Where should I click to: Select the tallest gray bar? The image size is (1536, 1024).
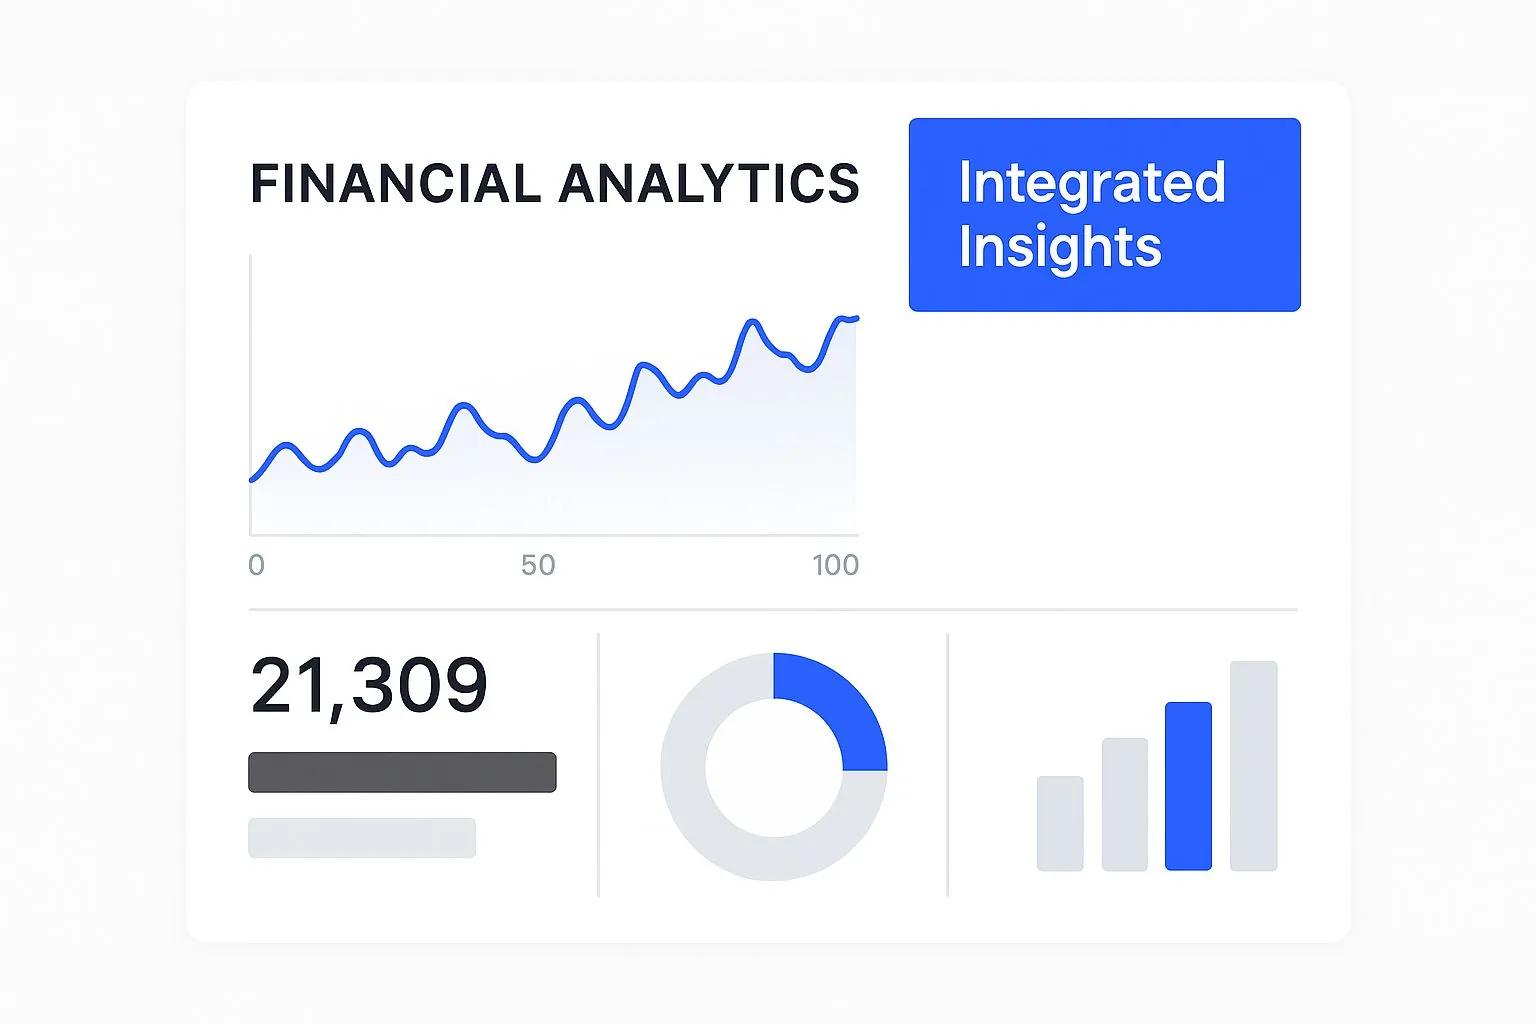(x=1253, y=766)
